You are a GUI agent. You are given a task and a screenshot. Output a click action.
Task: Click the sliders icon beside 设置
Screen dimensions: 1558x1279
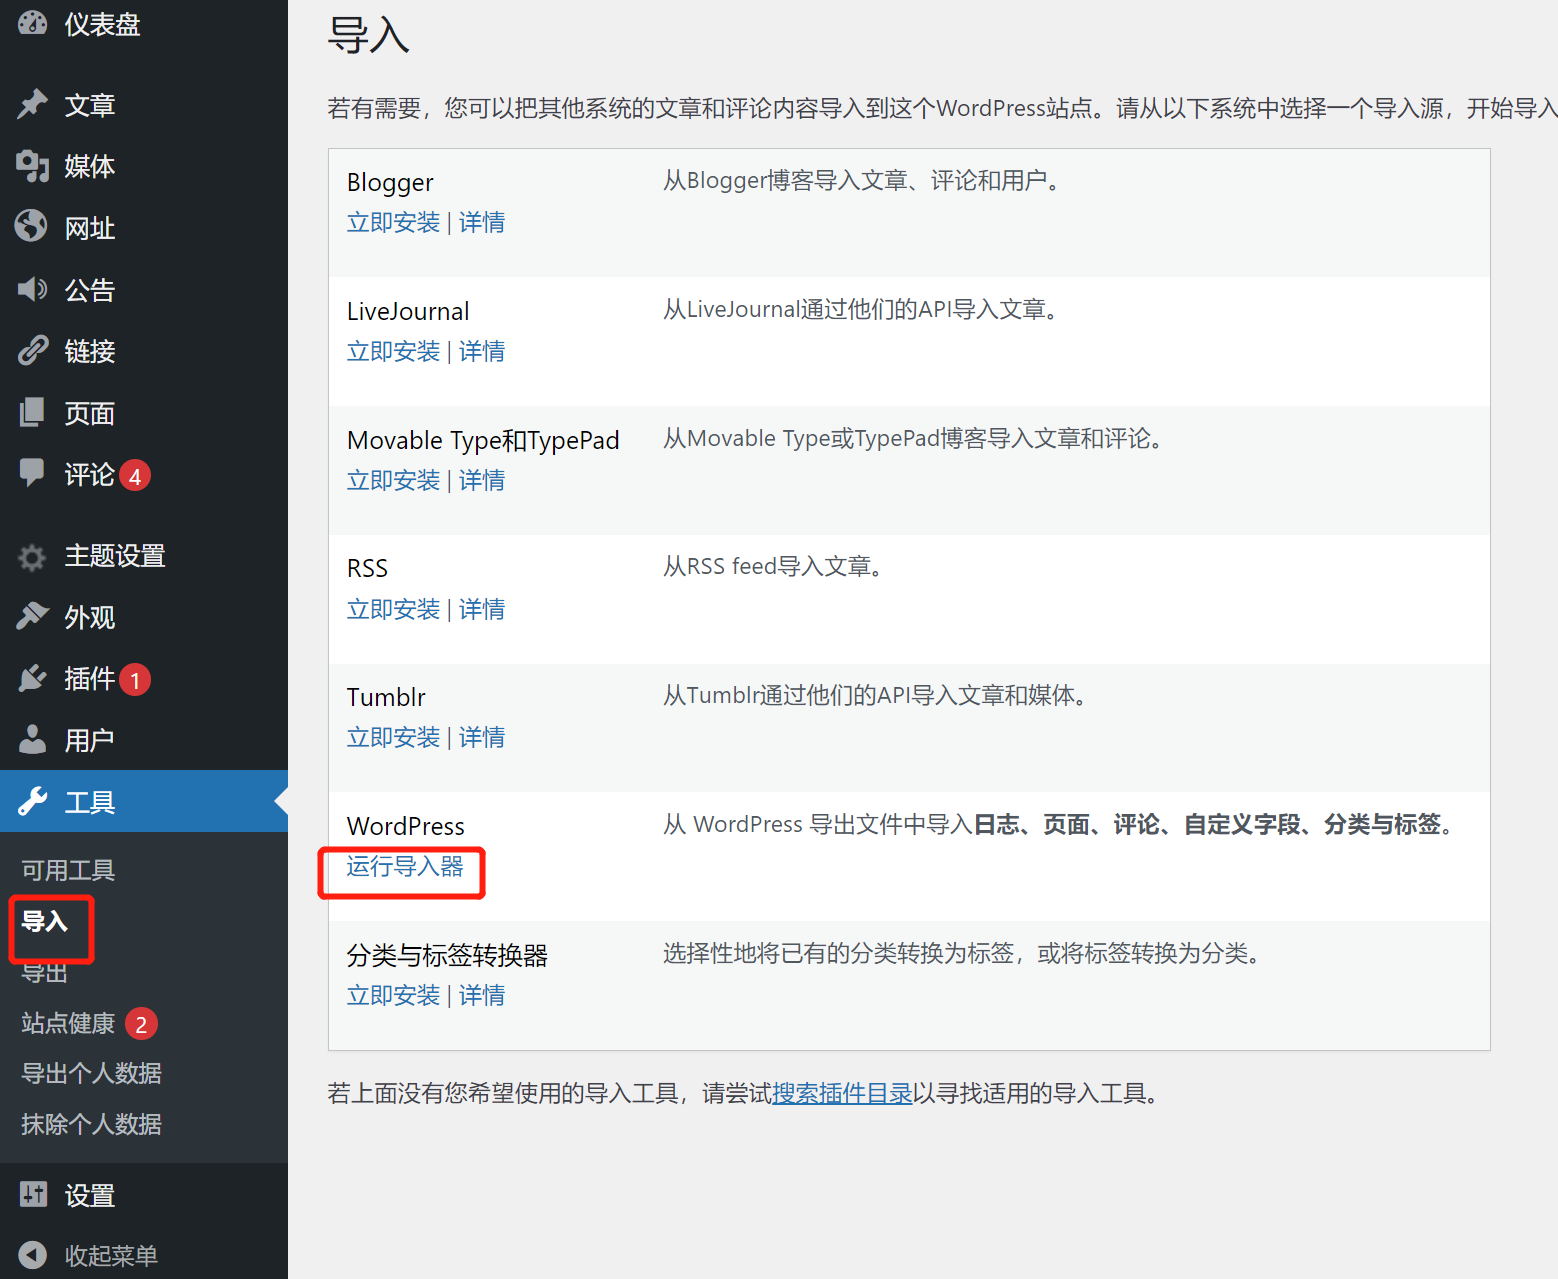[33, 1194]
